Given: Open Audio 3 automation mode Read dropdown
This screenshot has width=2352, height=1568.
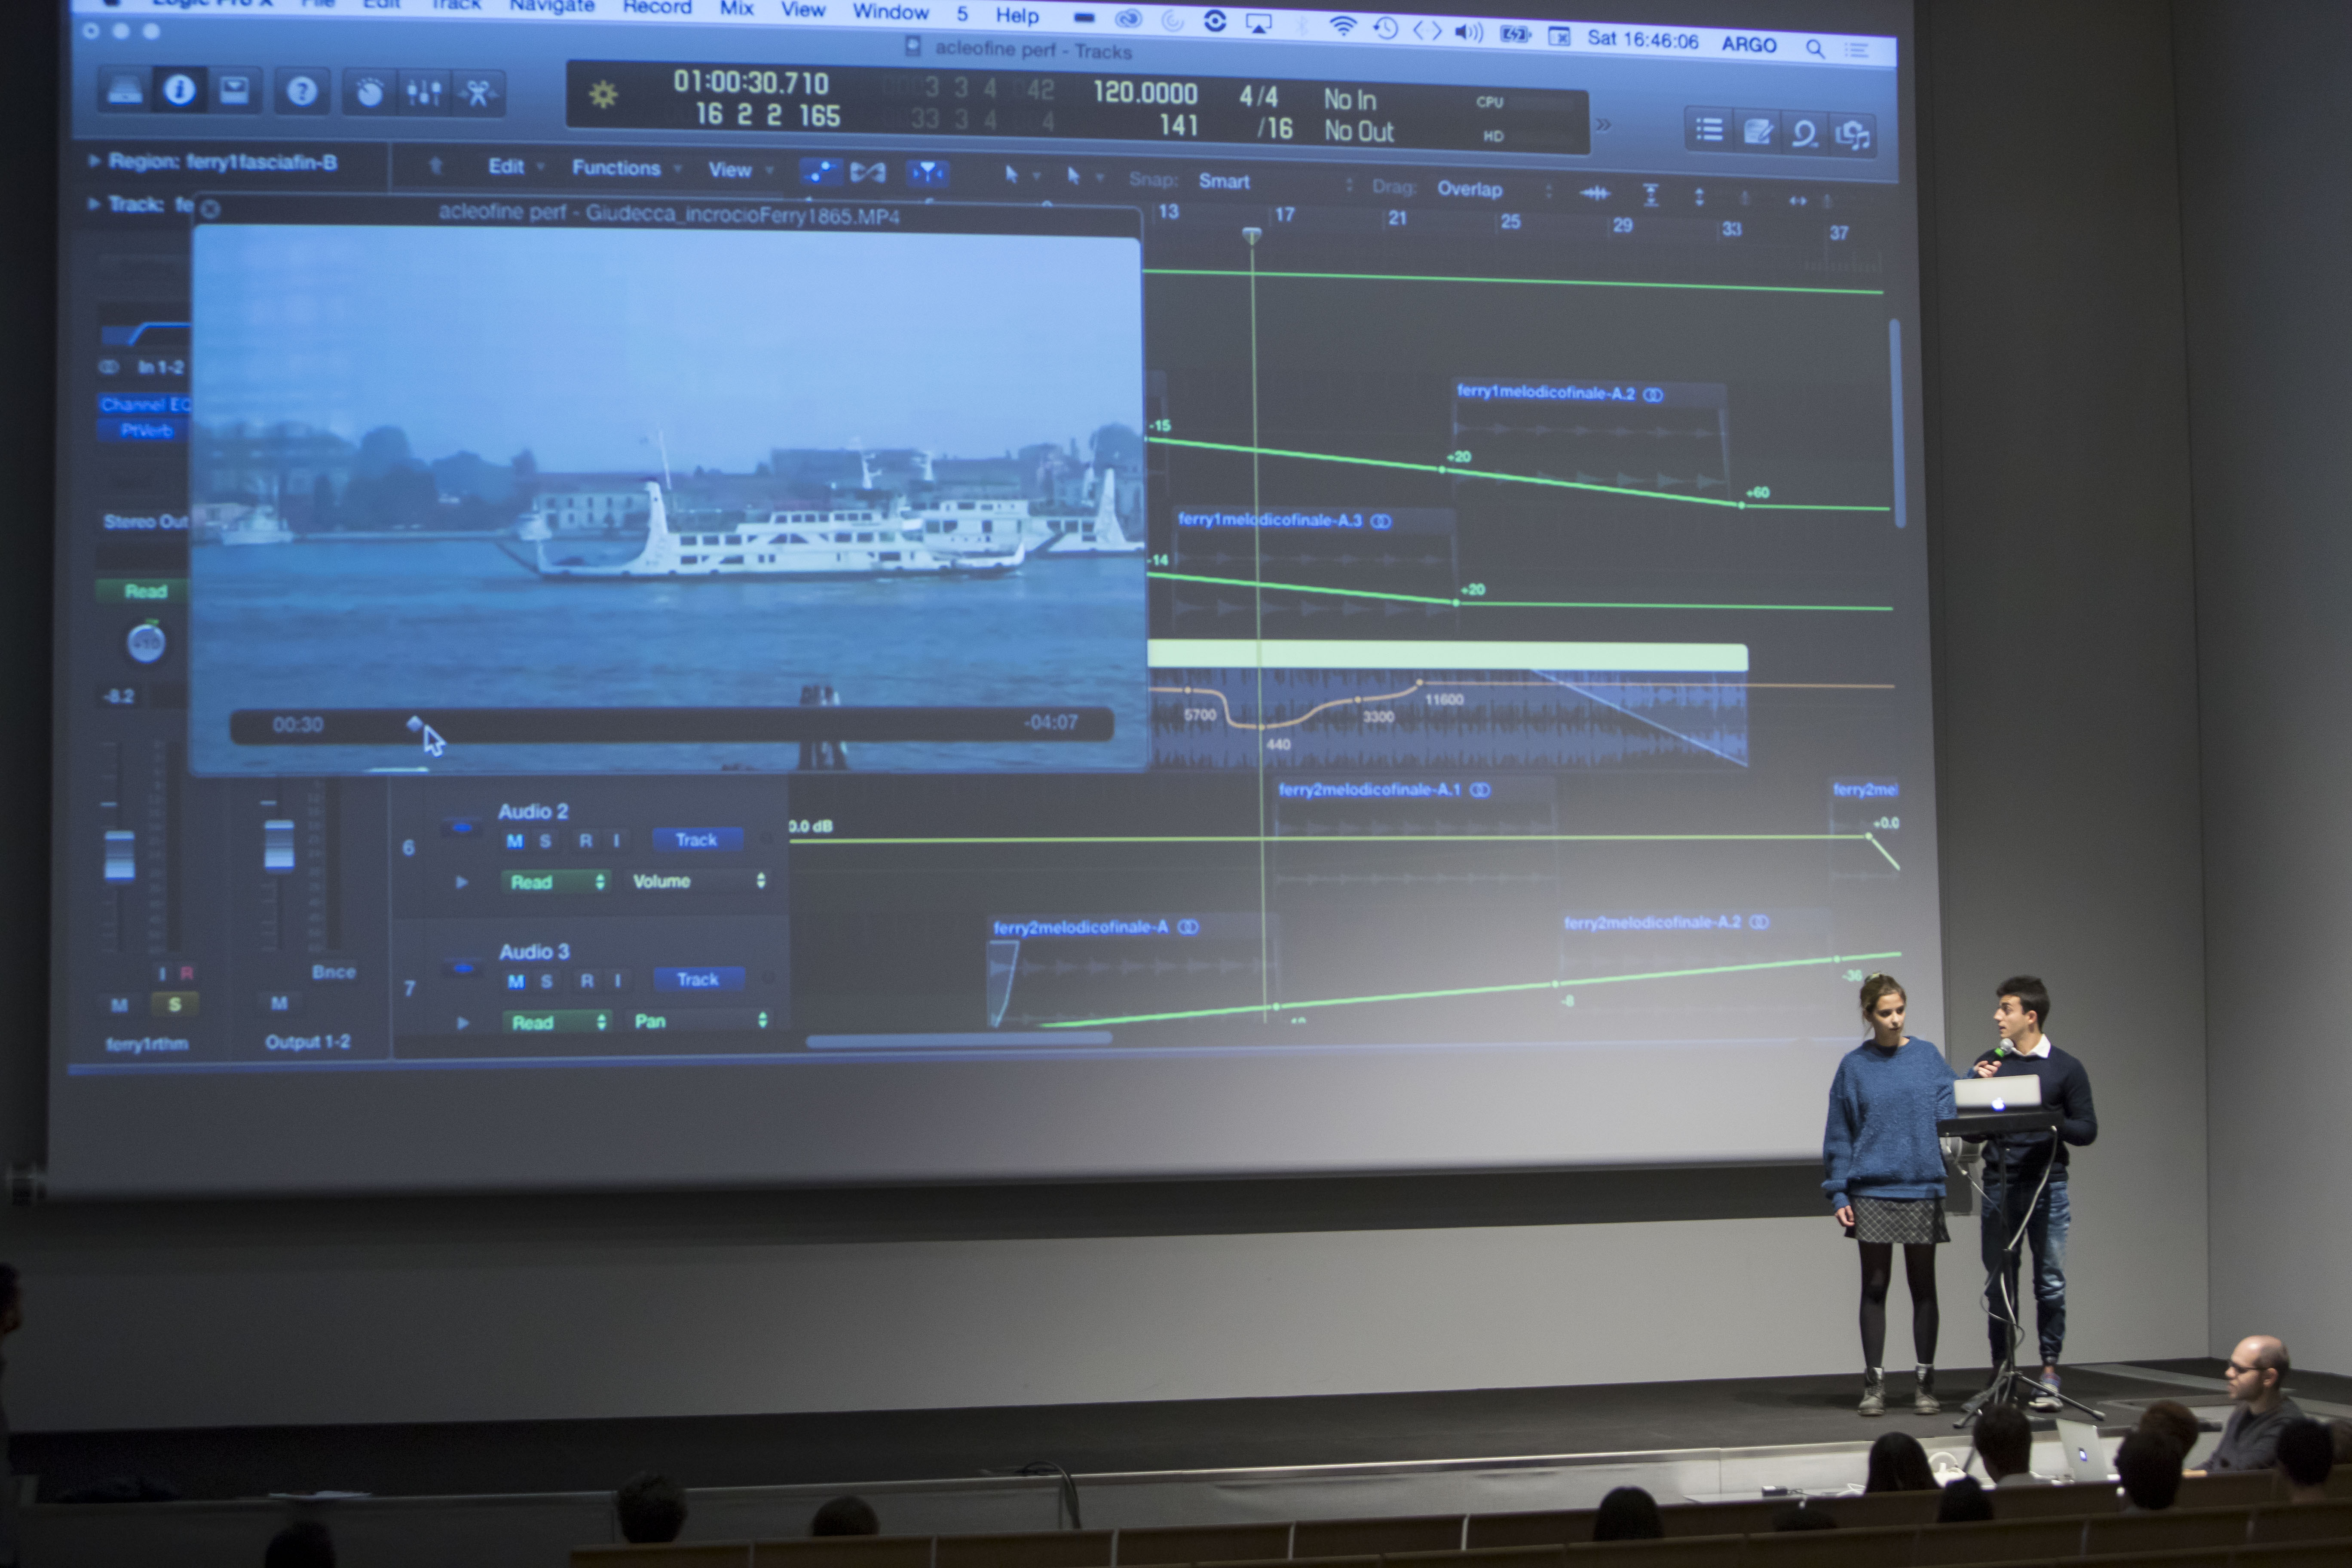Looking at the screenshot, I should point(557,1022).
